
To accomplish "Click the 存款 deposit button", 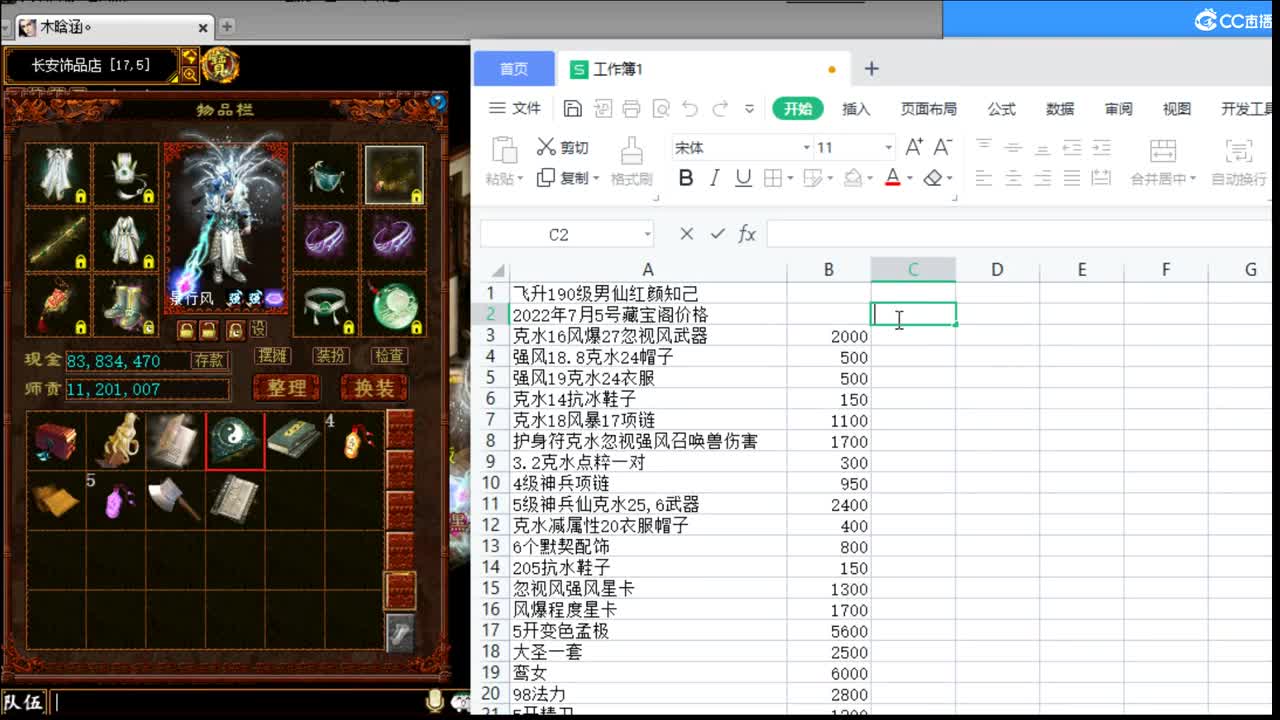I will click(209, 359).
